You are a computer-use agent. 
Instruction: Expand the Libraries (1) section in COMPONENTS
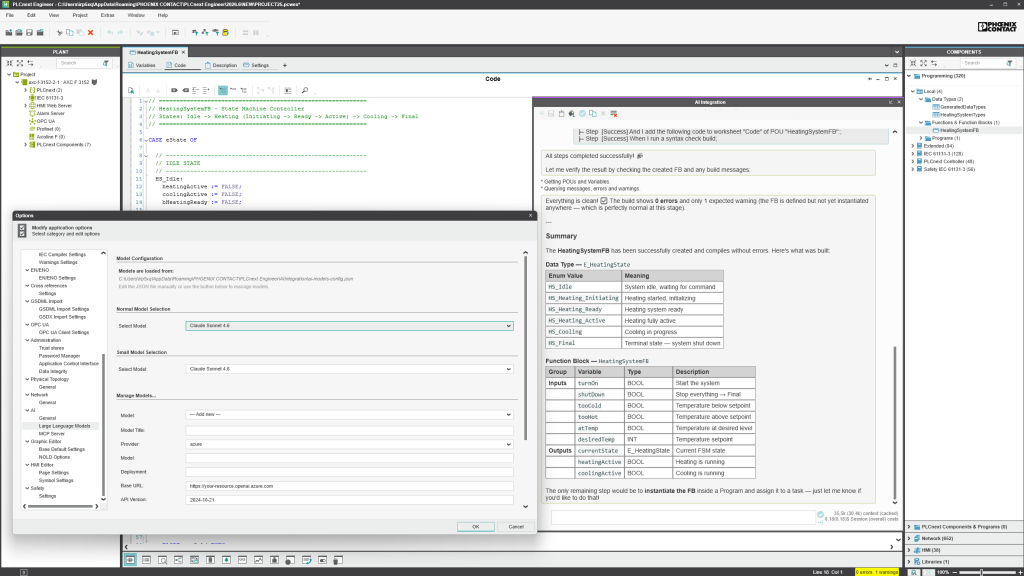pyautogui.click(x=909, y=562)
